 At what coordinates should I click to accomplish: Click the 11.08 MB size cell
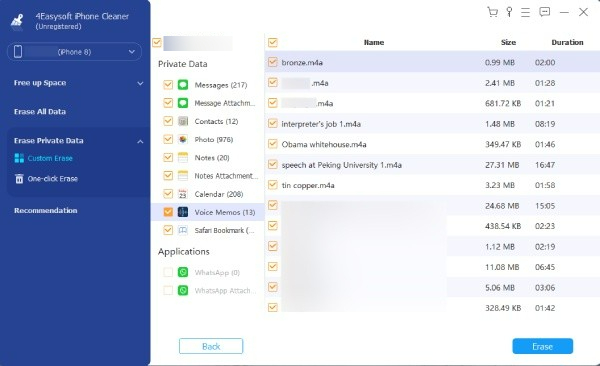502,267
